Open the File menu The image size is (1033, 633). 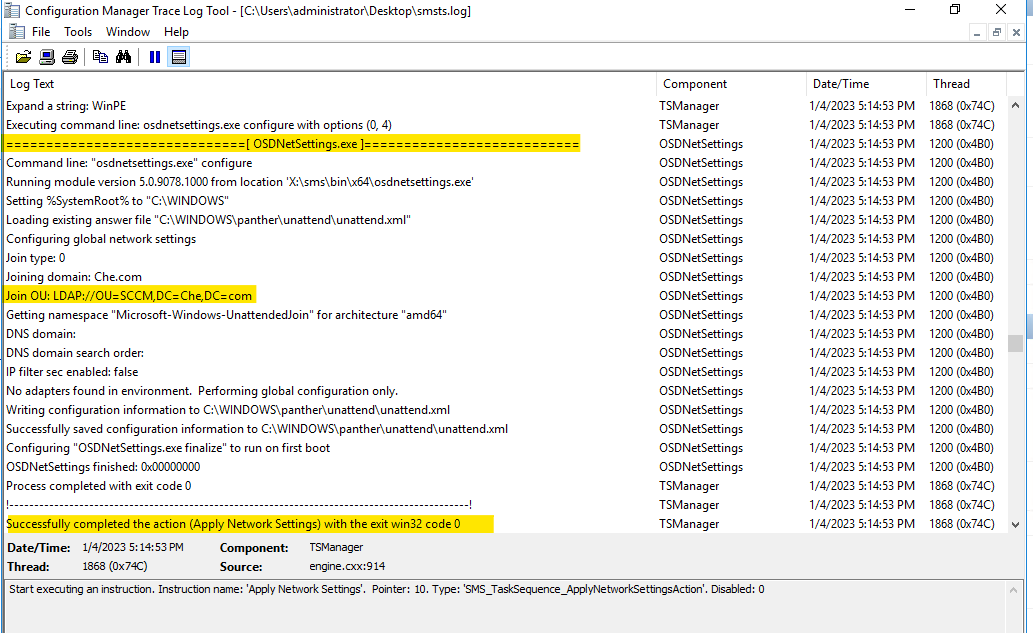tap(41, 32)
